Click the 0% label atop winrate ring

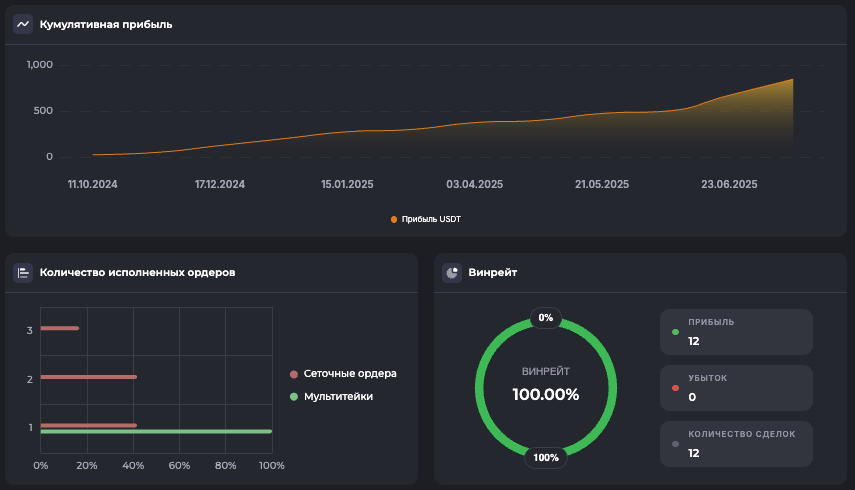click(546, 318)
